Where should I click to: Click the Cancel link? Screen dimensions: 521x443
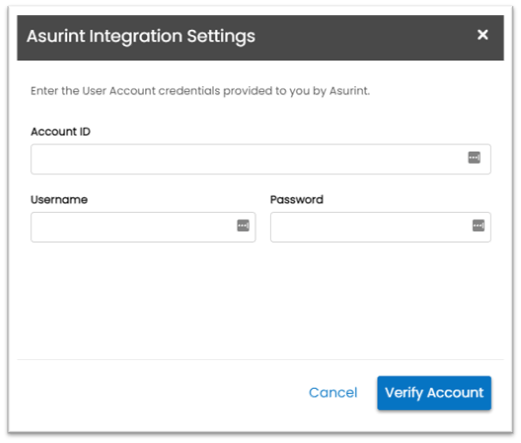coord(333,393)
